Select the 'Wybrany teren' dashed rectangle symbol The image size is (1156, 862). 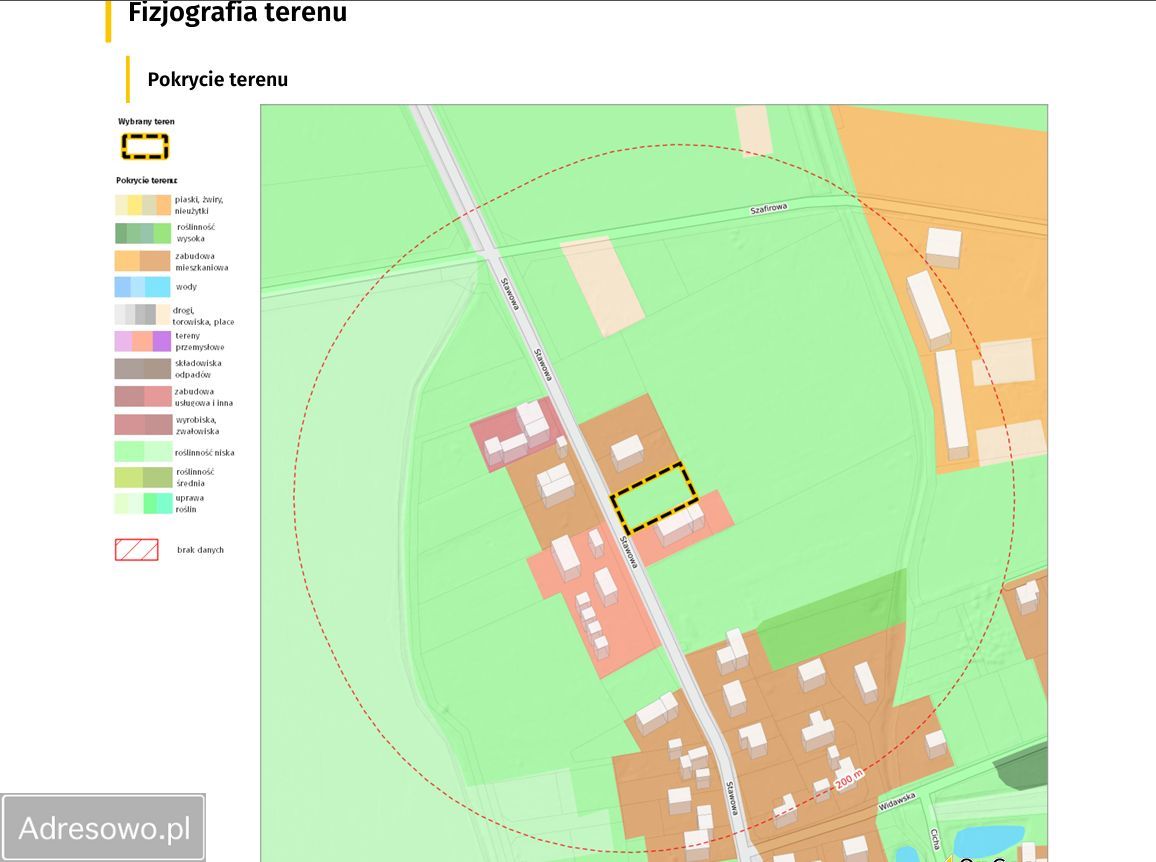[x=145, y=145]
